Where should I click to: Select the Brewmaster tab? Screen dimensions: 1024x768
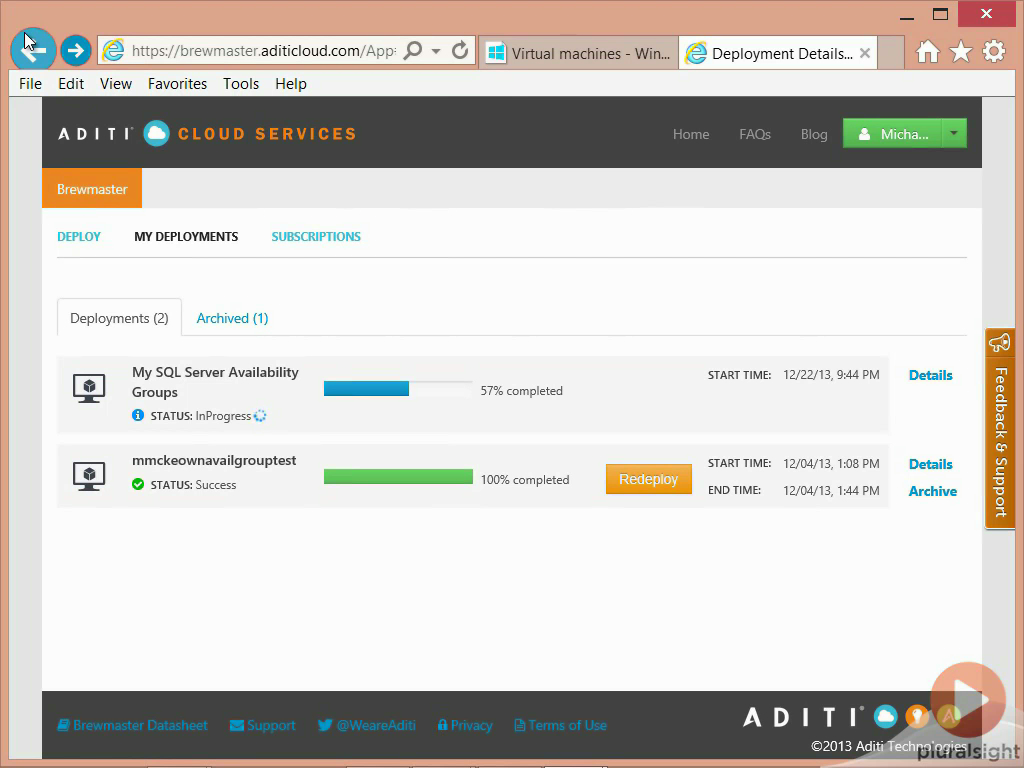point(92,189)
